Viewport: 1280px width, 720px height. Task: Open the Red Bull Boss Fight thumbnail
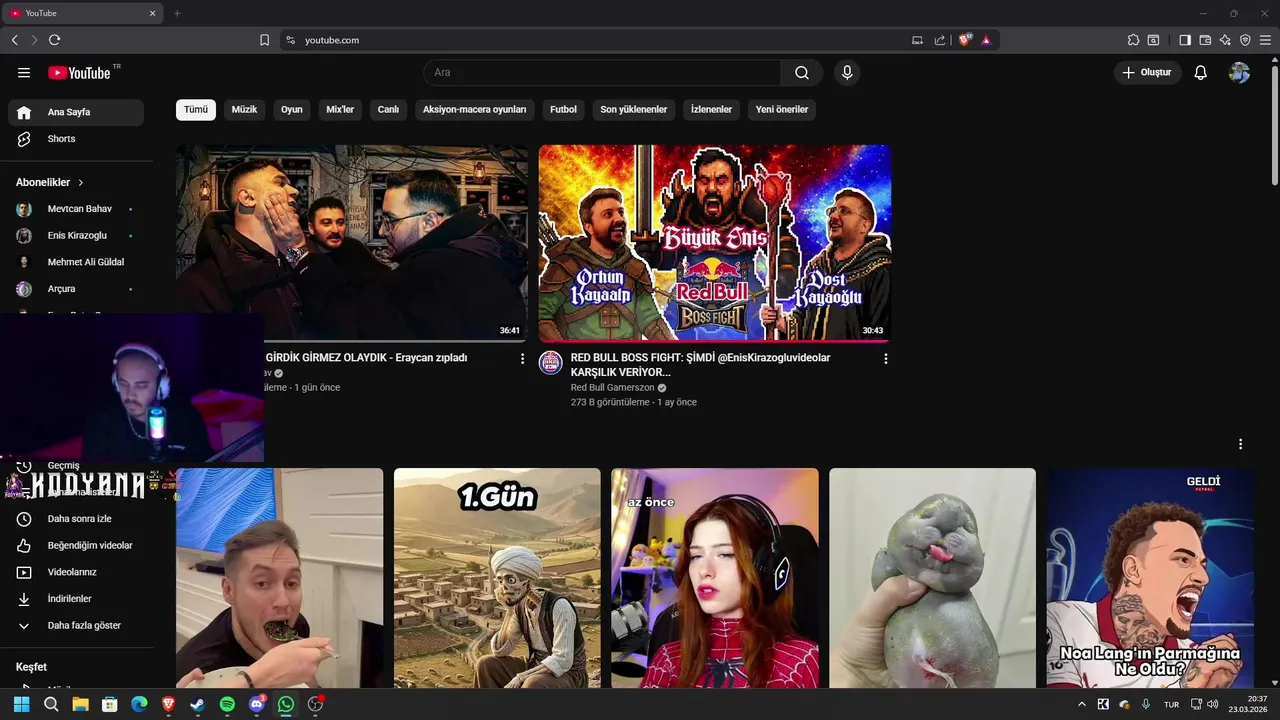[x=715, y=243]
